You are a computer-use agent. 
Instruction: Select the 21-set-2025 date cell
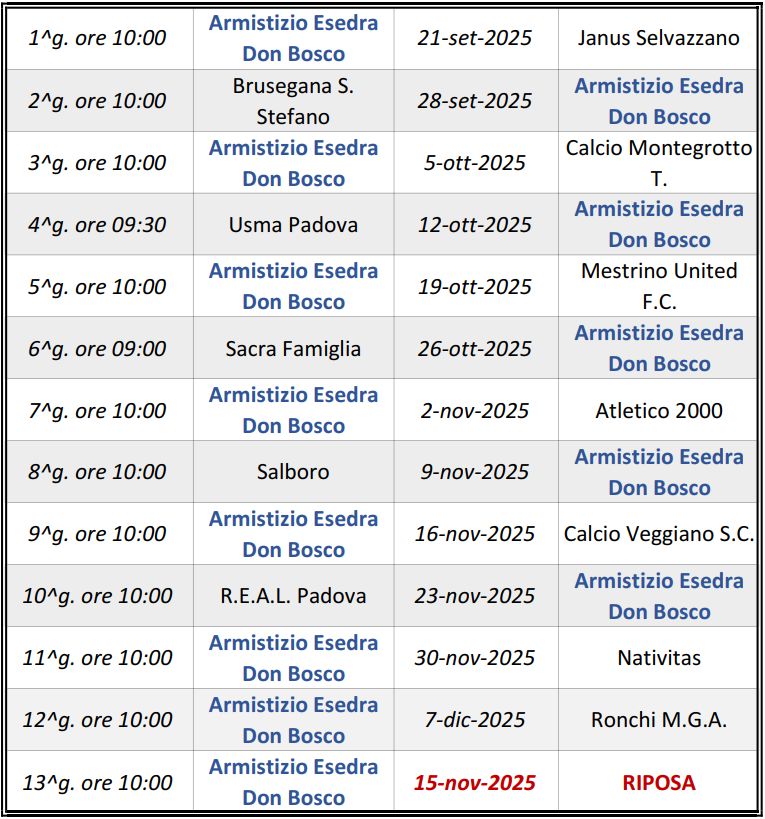pyautogui.click(x=475, y=38)
